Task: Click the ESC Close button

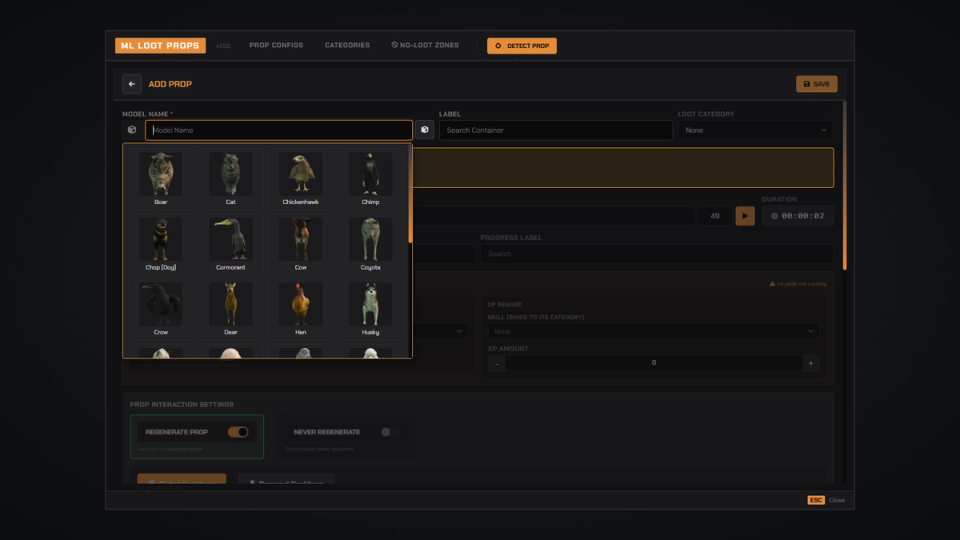Action: (x=826, y=500)
